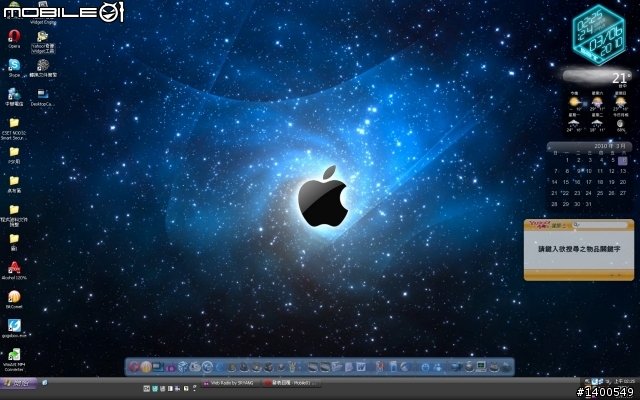Click the blue 3D cube dock icon
Screen dimensions: 640x400
coord(182,367)
